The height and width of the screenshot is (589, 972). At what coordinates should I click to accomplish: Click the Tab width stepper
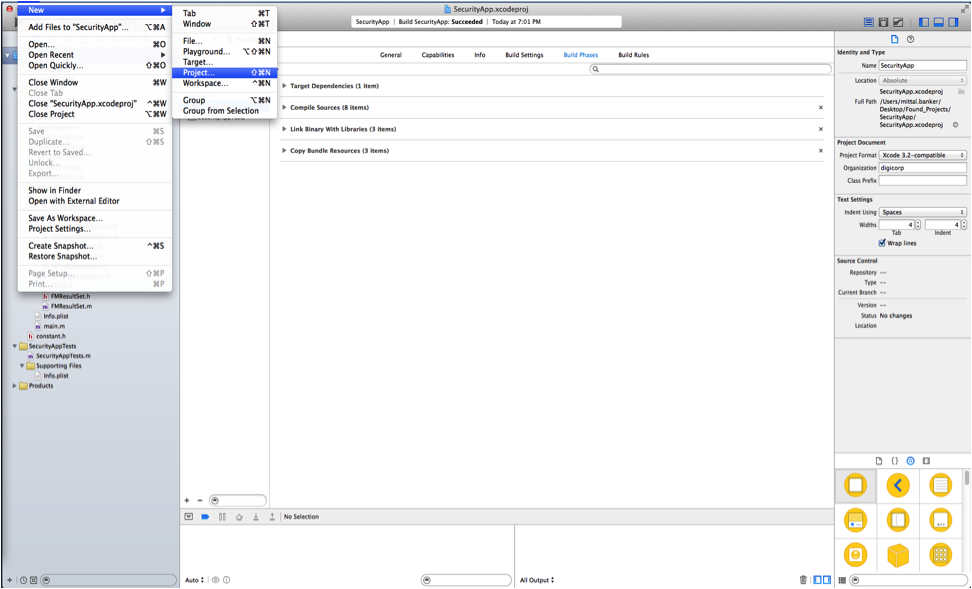coord(918,225)
